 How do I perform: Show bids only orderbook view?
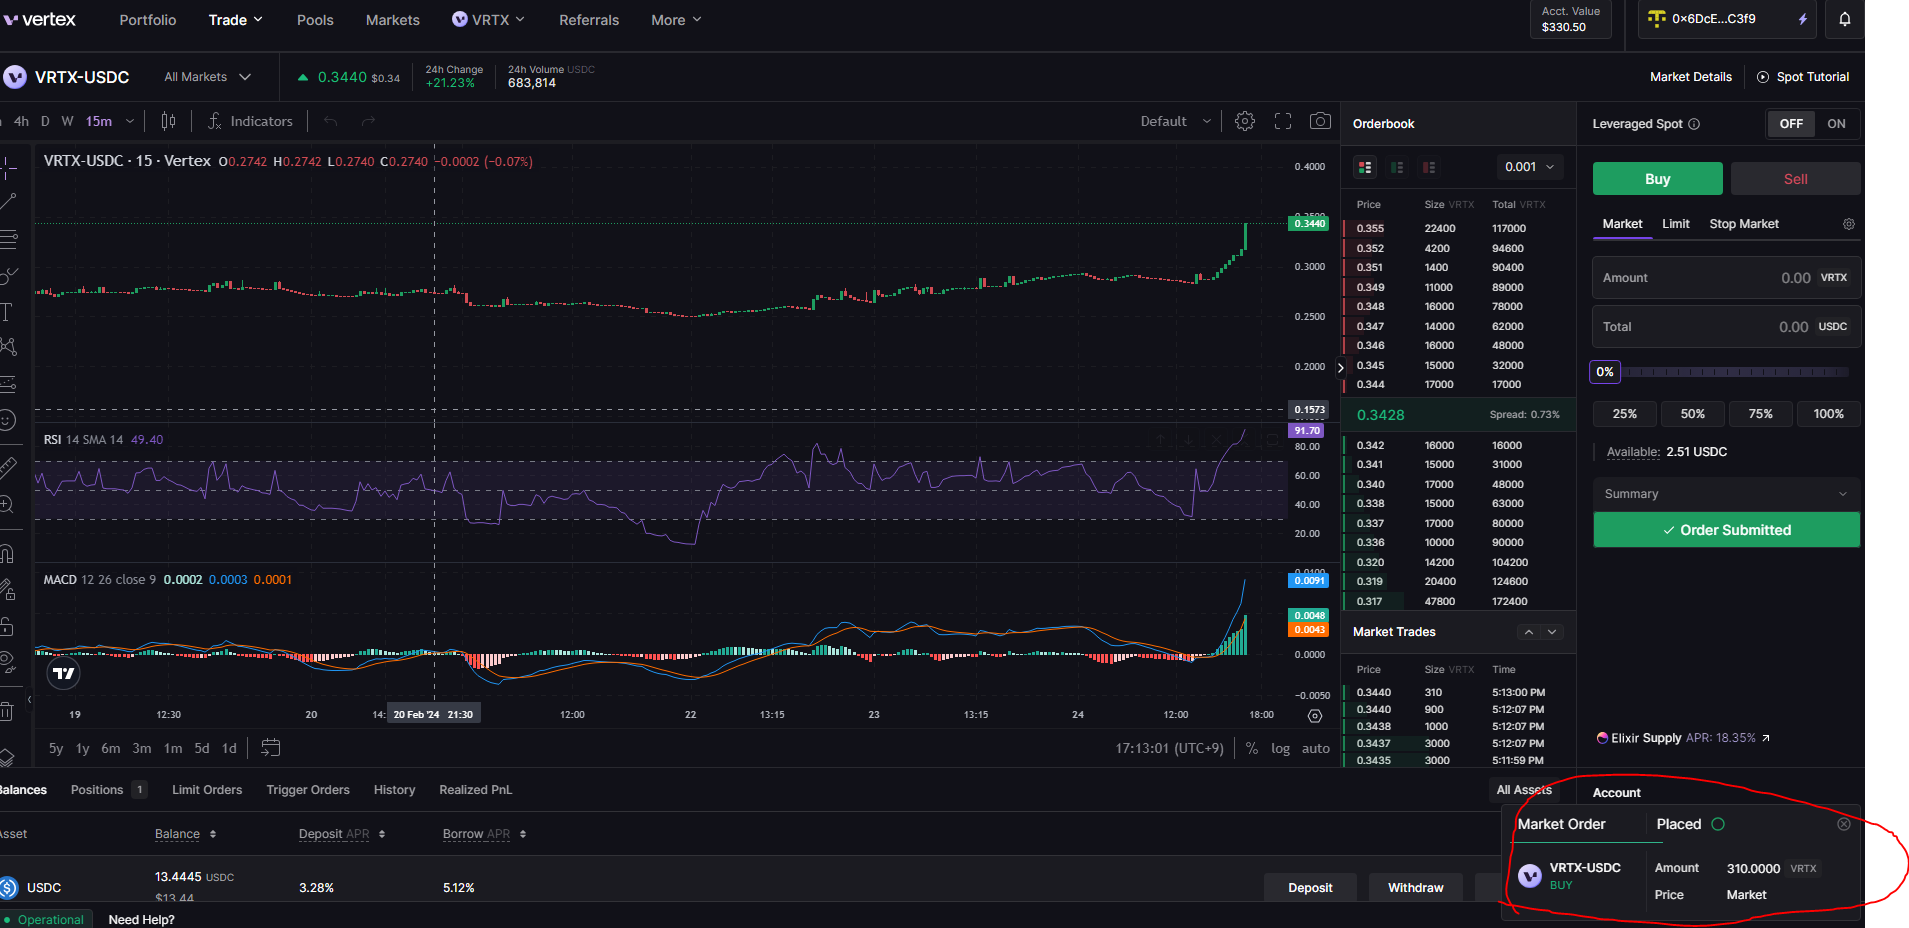pos(1397,167)
